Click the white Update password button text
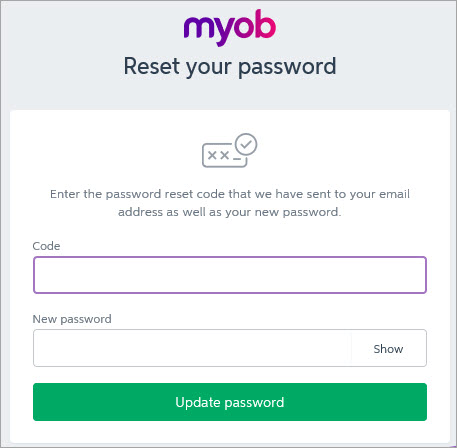This screenshot has height=448, width=457. (x=230, y=402)
